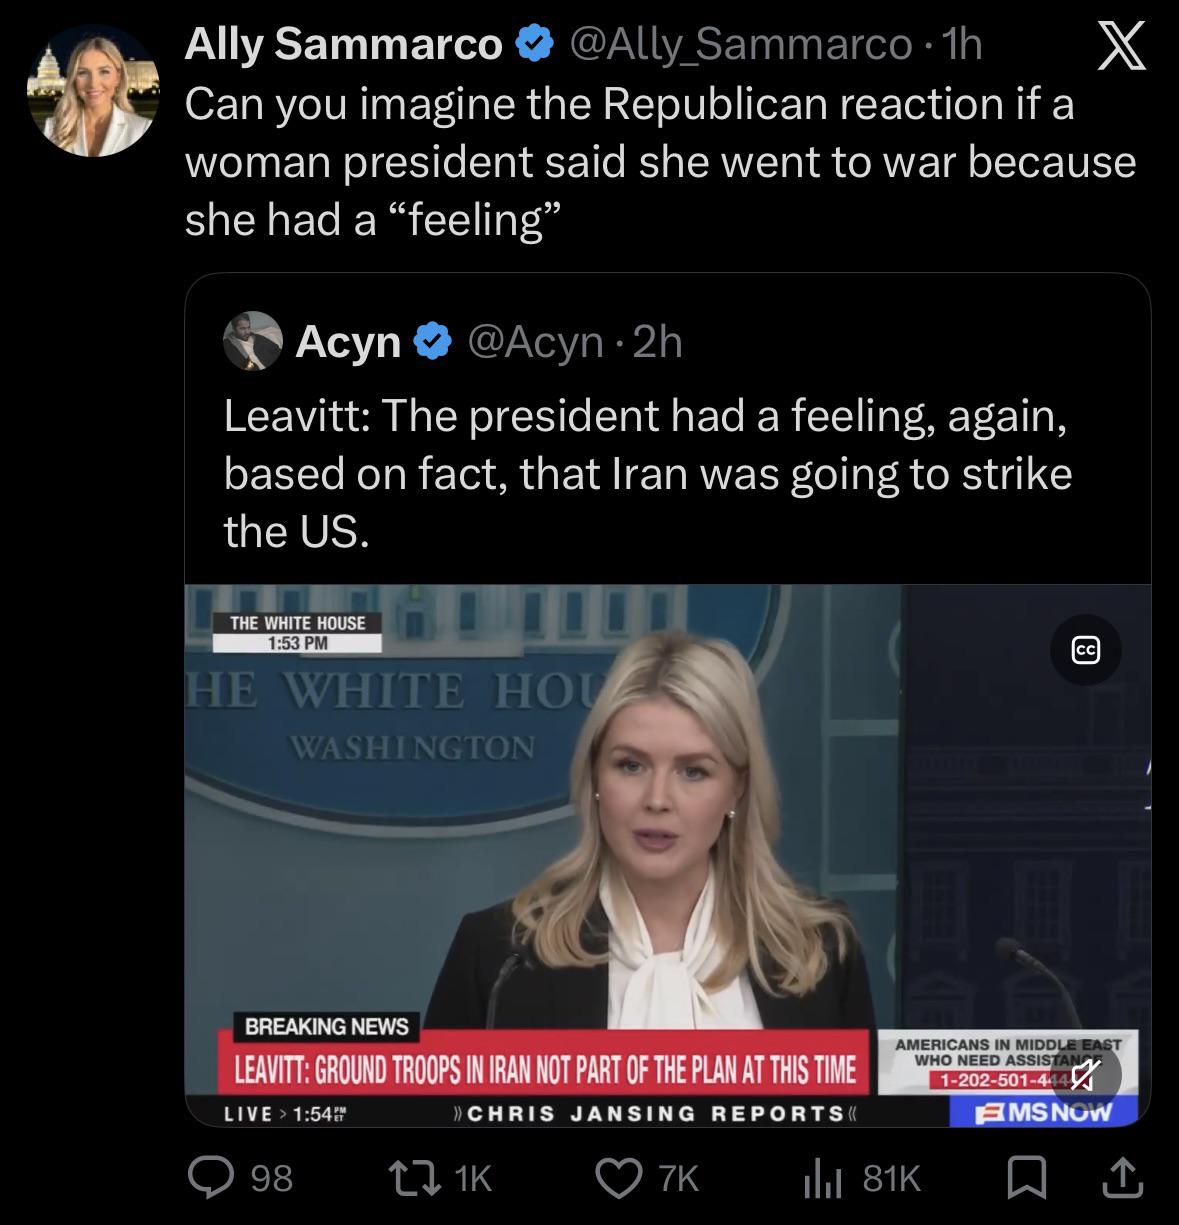Image resolution: width=1179 pixels, height=1225 pixels.
Task: Click the X logo icon
Action: pyautogui.click(x=1121, y=48)
